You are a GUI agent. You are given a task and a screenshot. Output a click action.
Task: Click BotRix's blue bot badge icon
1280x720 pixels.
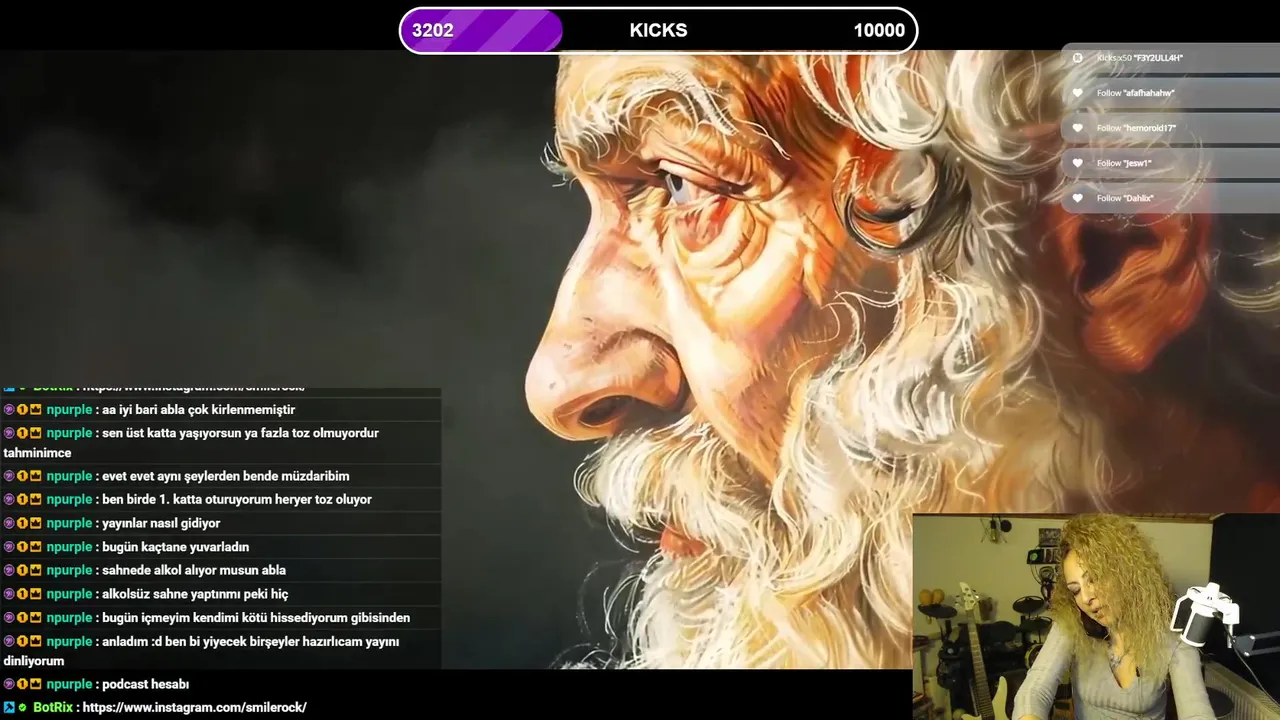click(9, 707)
